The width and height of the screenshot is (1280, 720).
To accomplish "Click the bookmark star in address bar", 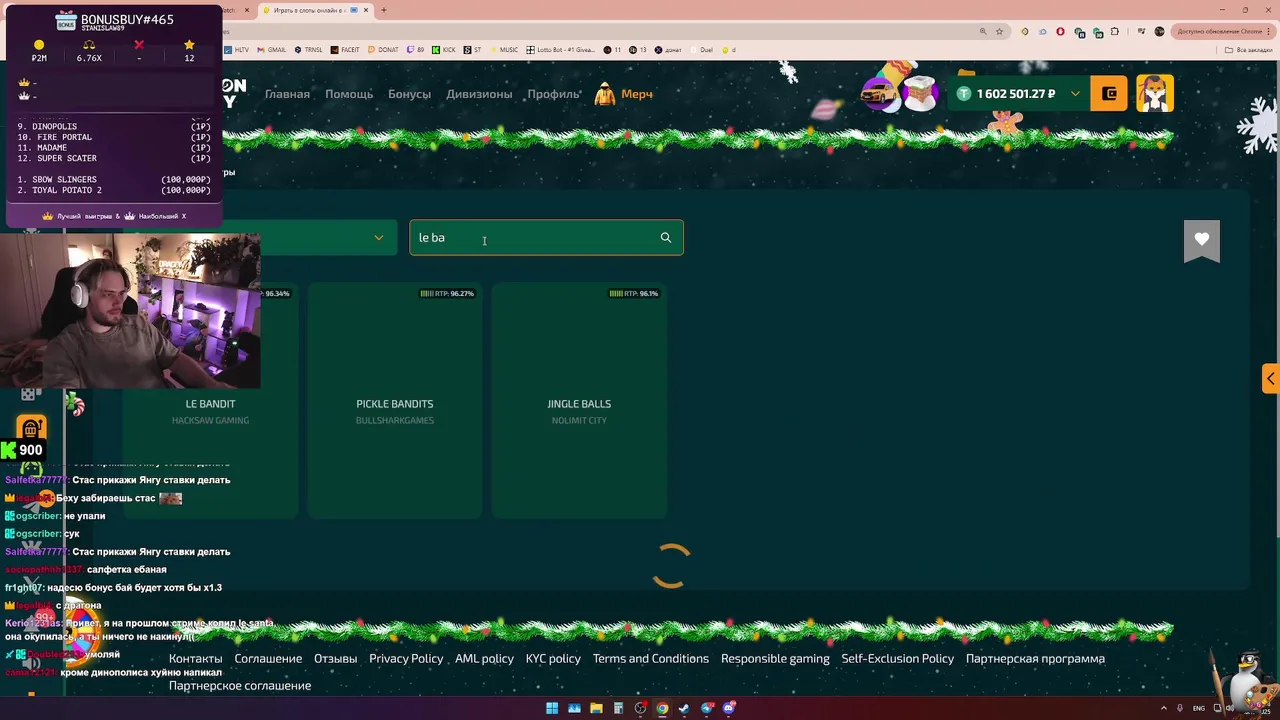I will [x=999, y=31].
